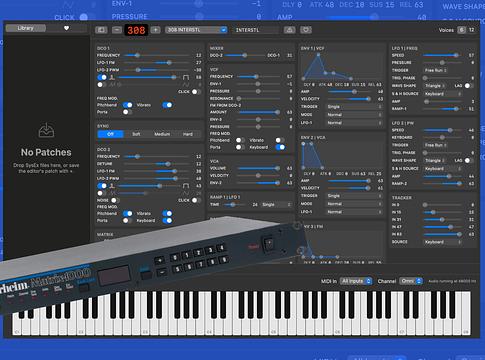The image size is (485, 360).
Task: Click the LFO 1 SPEED slider
Action: (441, 55)
